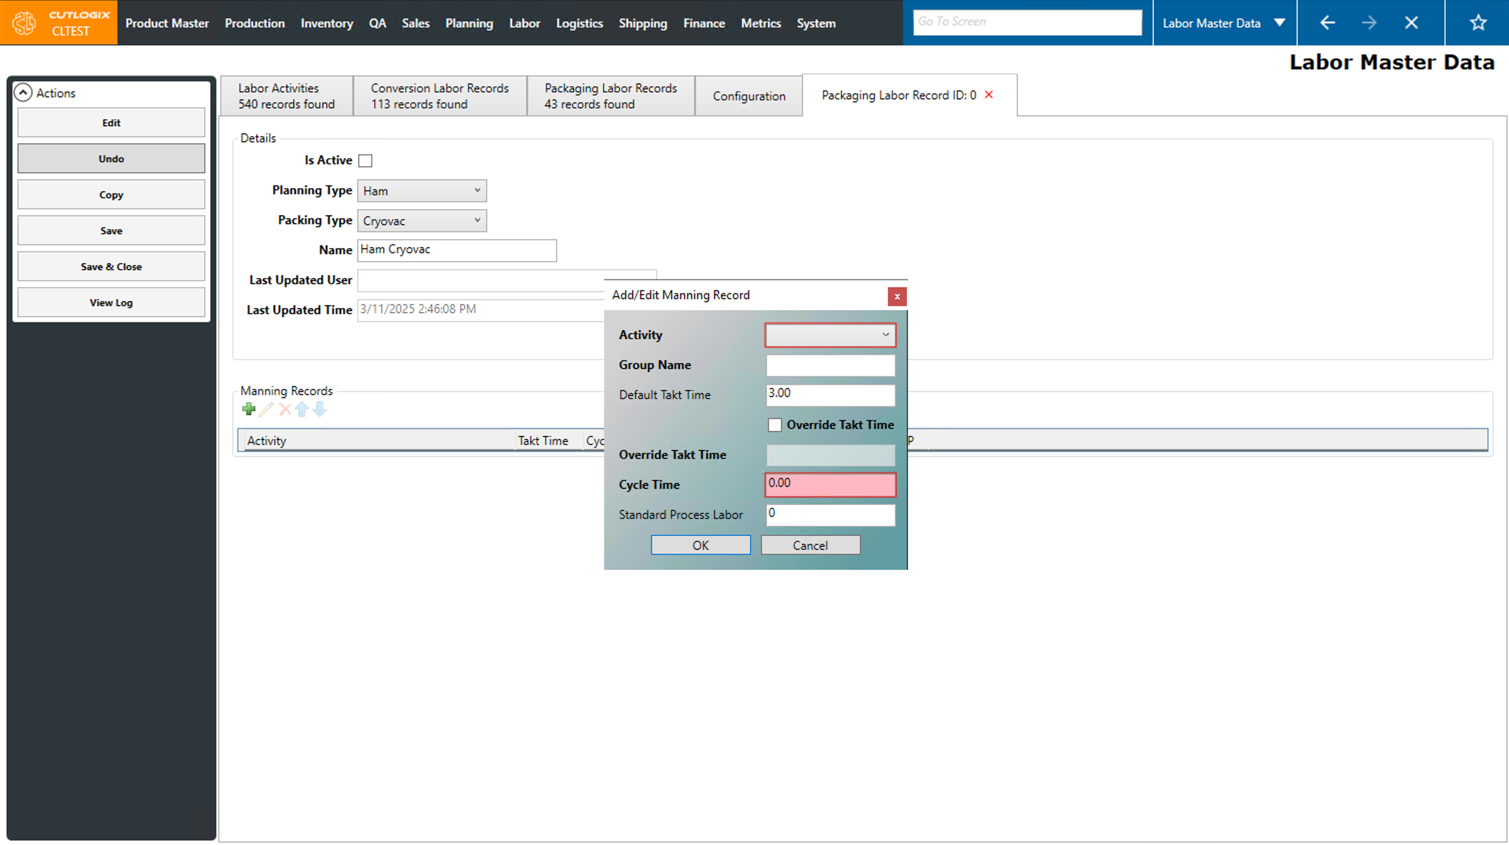The height and width of the screenshot is (845, 1509).
Task: Check the Override Takt Time checkbox
Action: pos(775,425)
